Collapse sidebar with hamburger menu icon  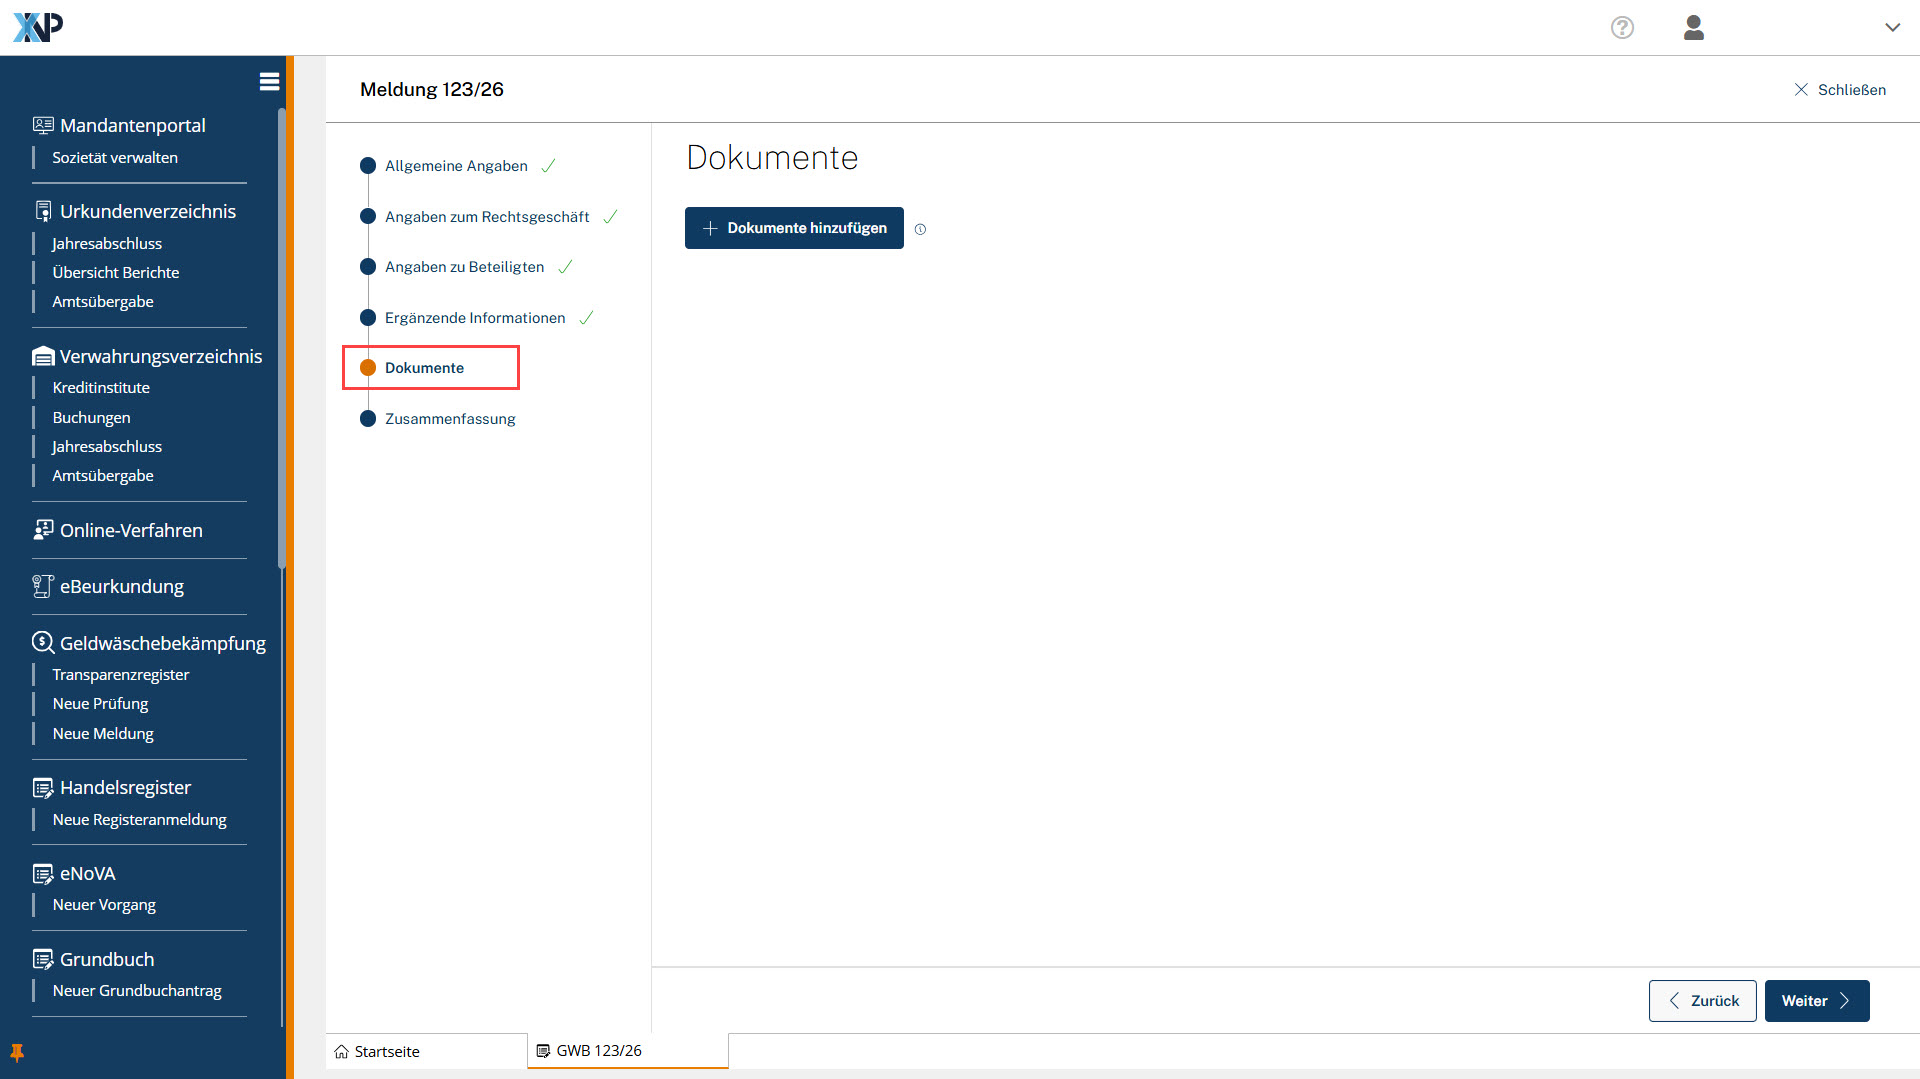pos(269,82)
